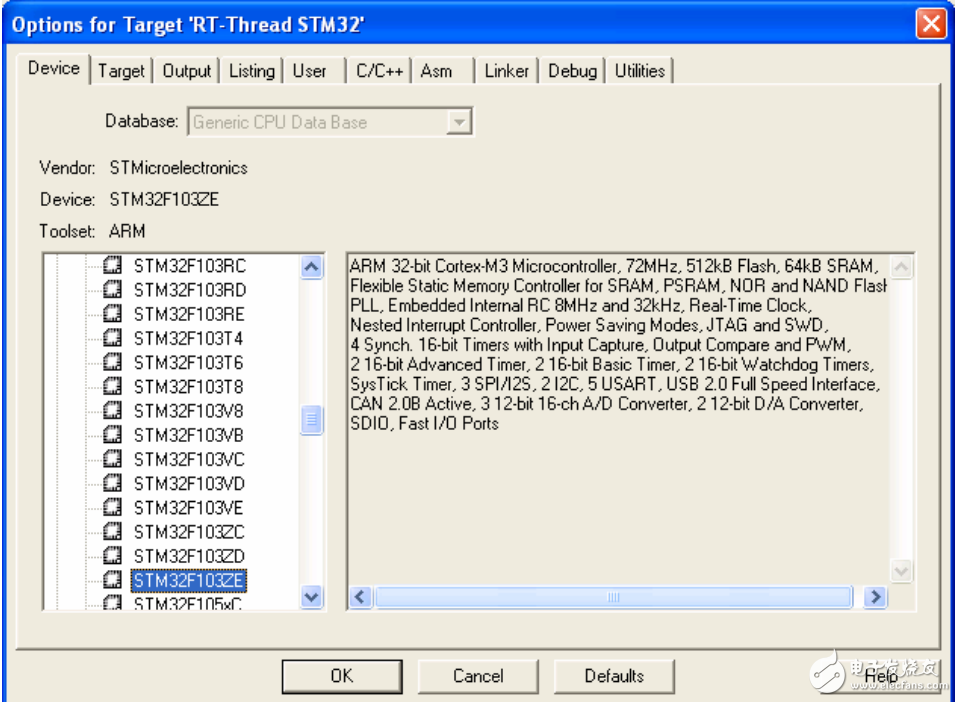Switch to the Target tab
The height and width of the screenshot is (702, 957).
[121, 71]
